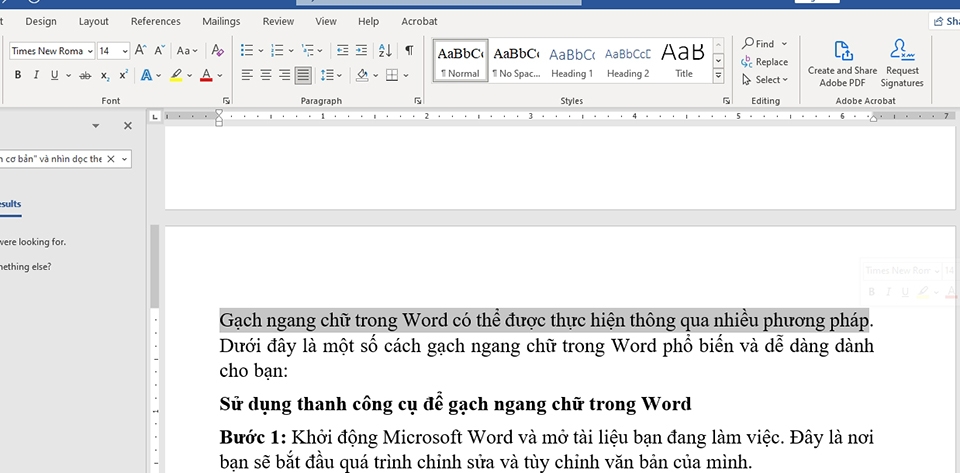Open the Paragraph settings dialog launcher
The height and width of the screenshot is (473, 960).
pos(418,100)
